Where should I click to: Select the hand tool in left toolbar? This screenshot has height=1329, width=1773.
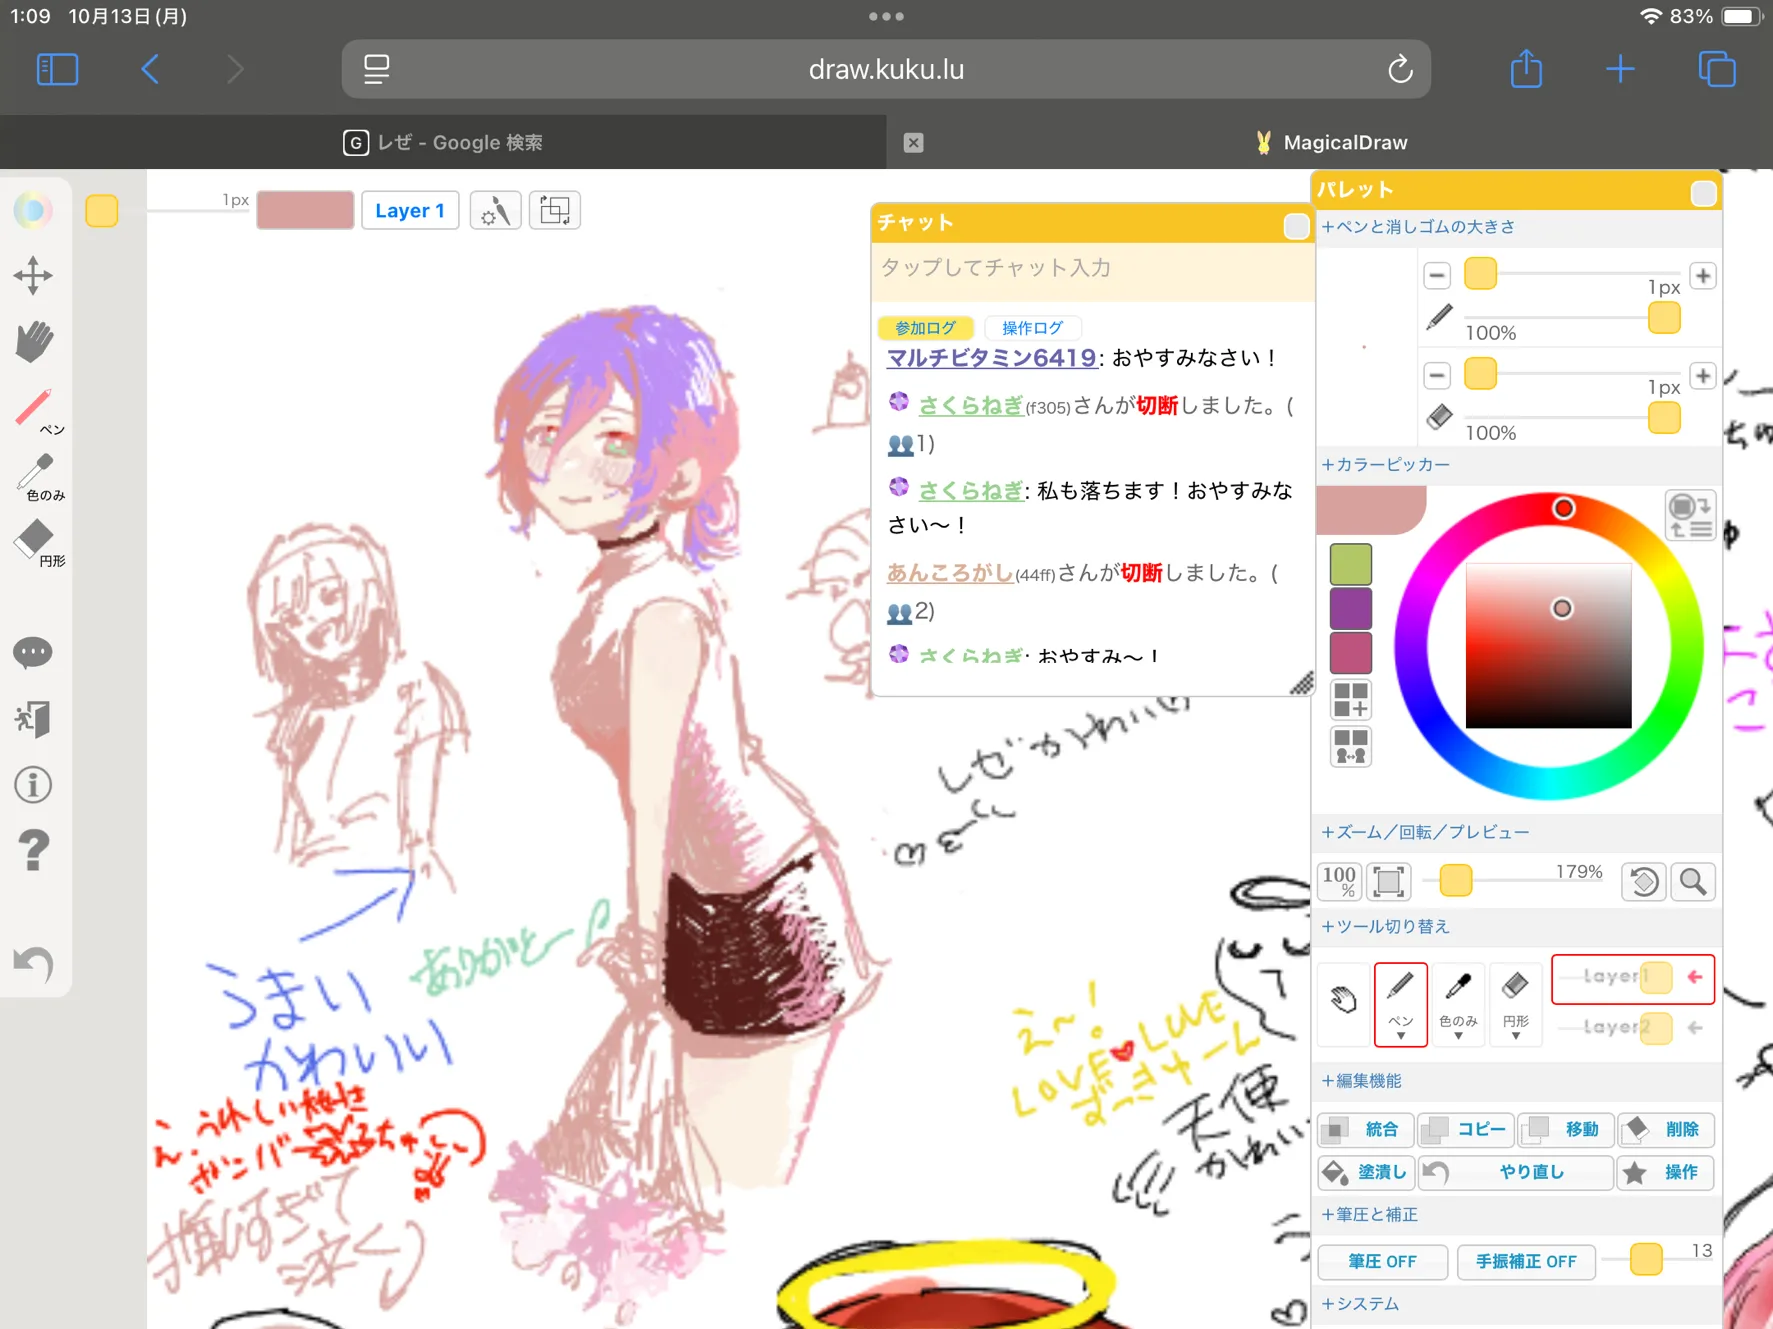click(33, 341)
